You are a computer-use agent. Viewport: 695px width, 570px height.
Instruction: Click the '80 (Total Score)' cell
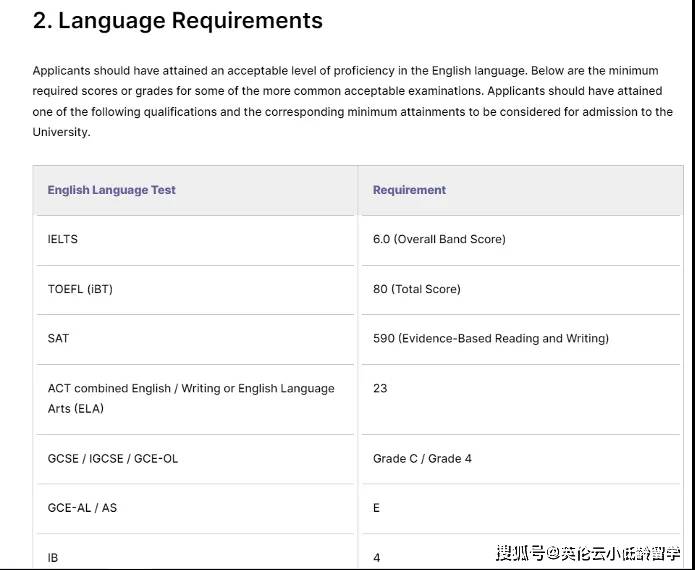click(520, 290)
